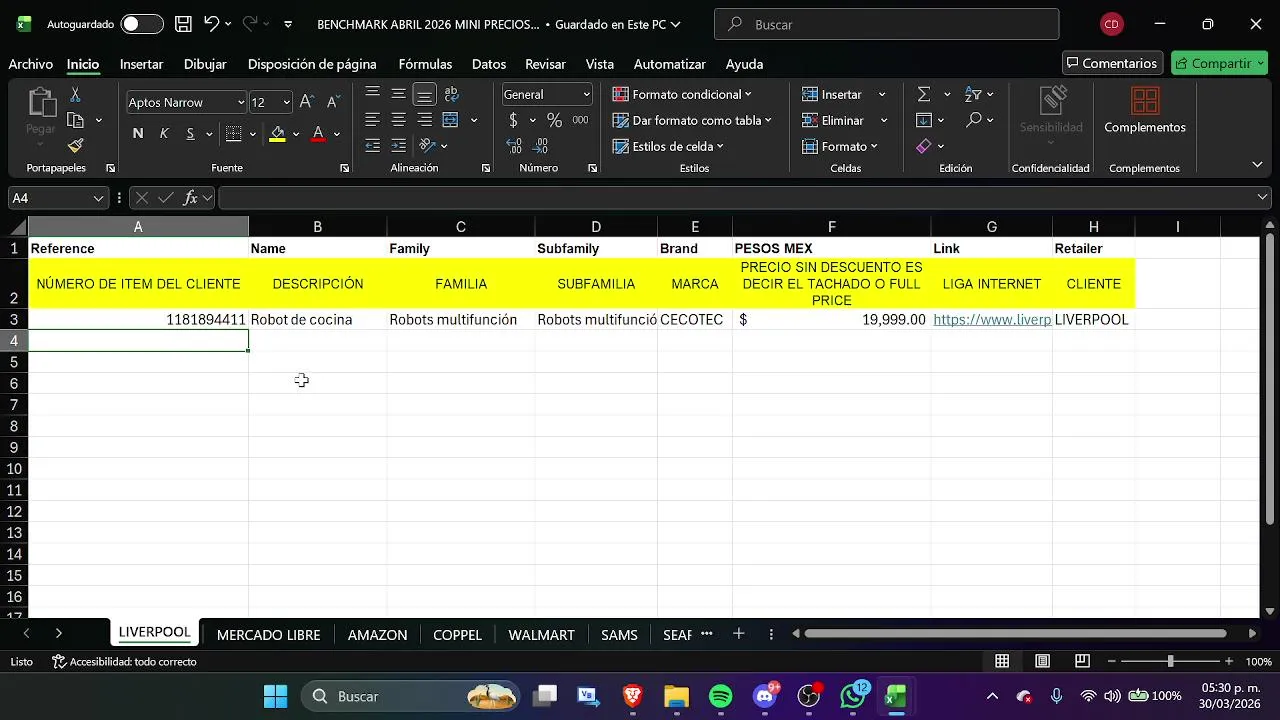Click the Merge and center cells icon
The width and height of the screenshot is (1280, 720).
click(450, 120)
